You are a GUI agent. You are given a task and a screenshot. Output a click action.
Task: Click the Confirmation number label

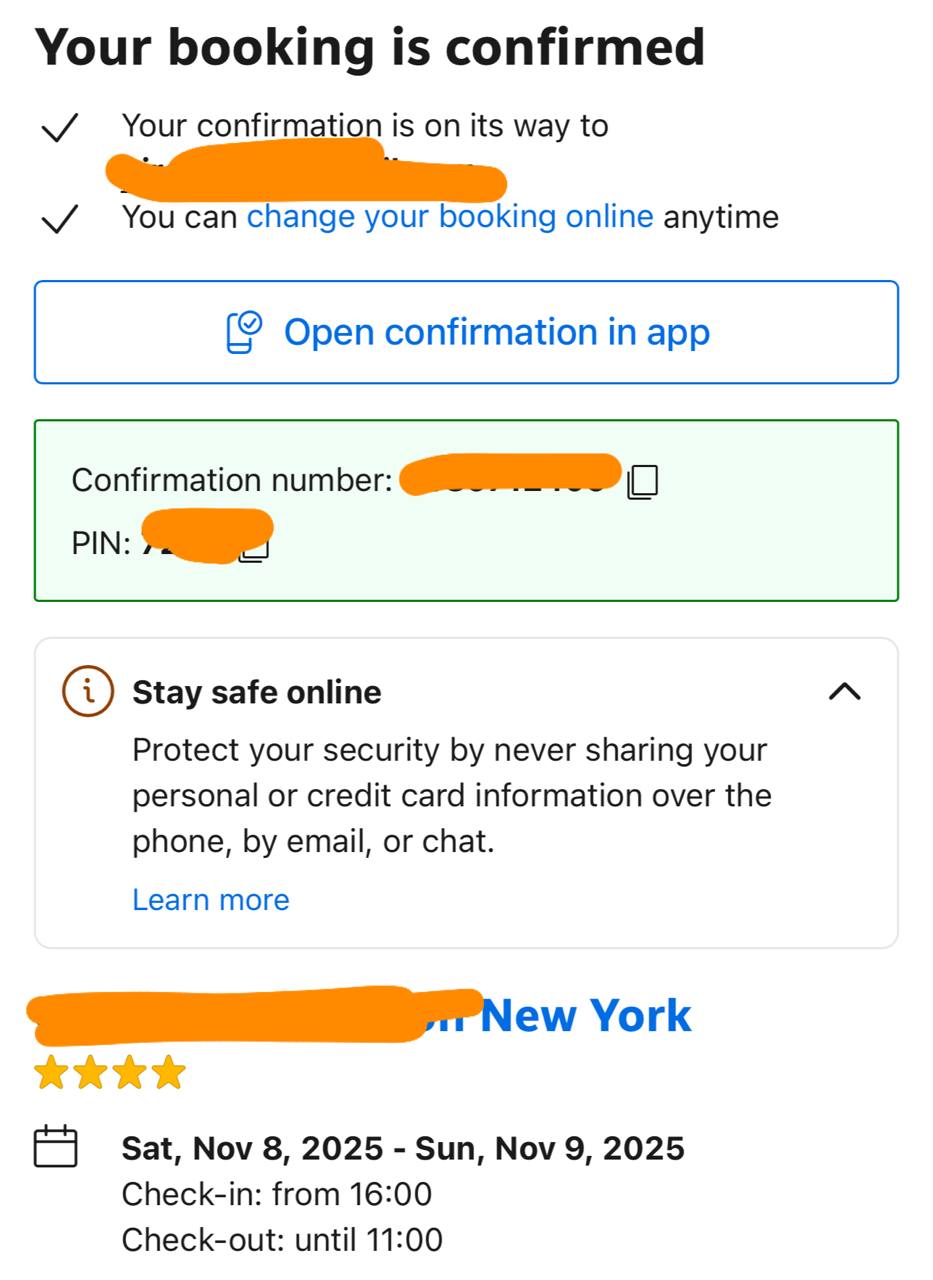(x=232, y=481)
